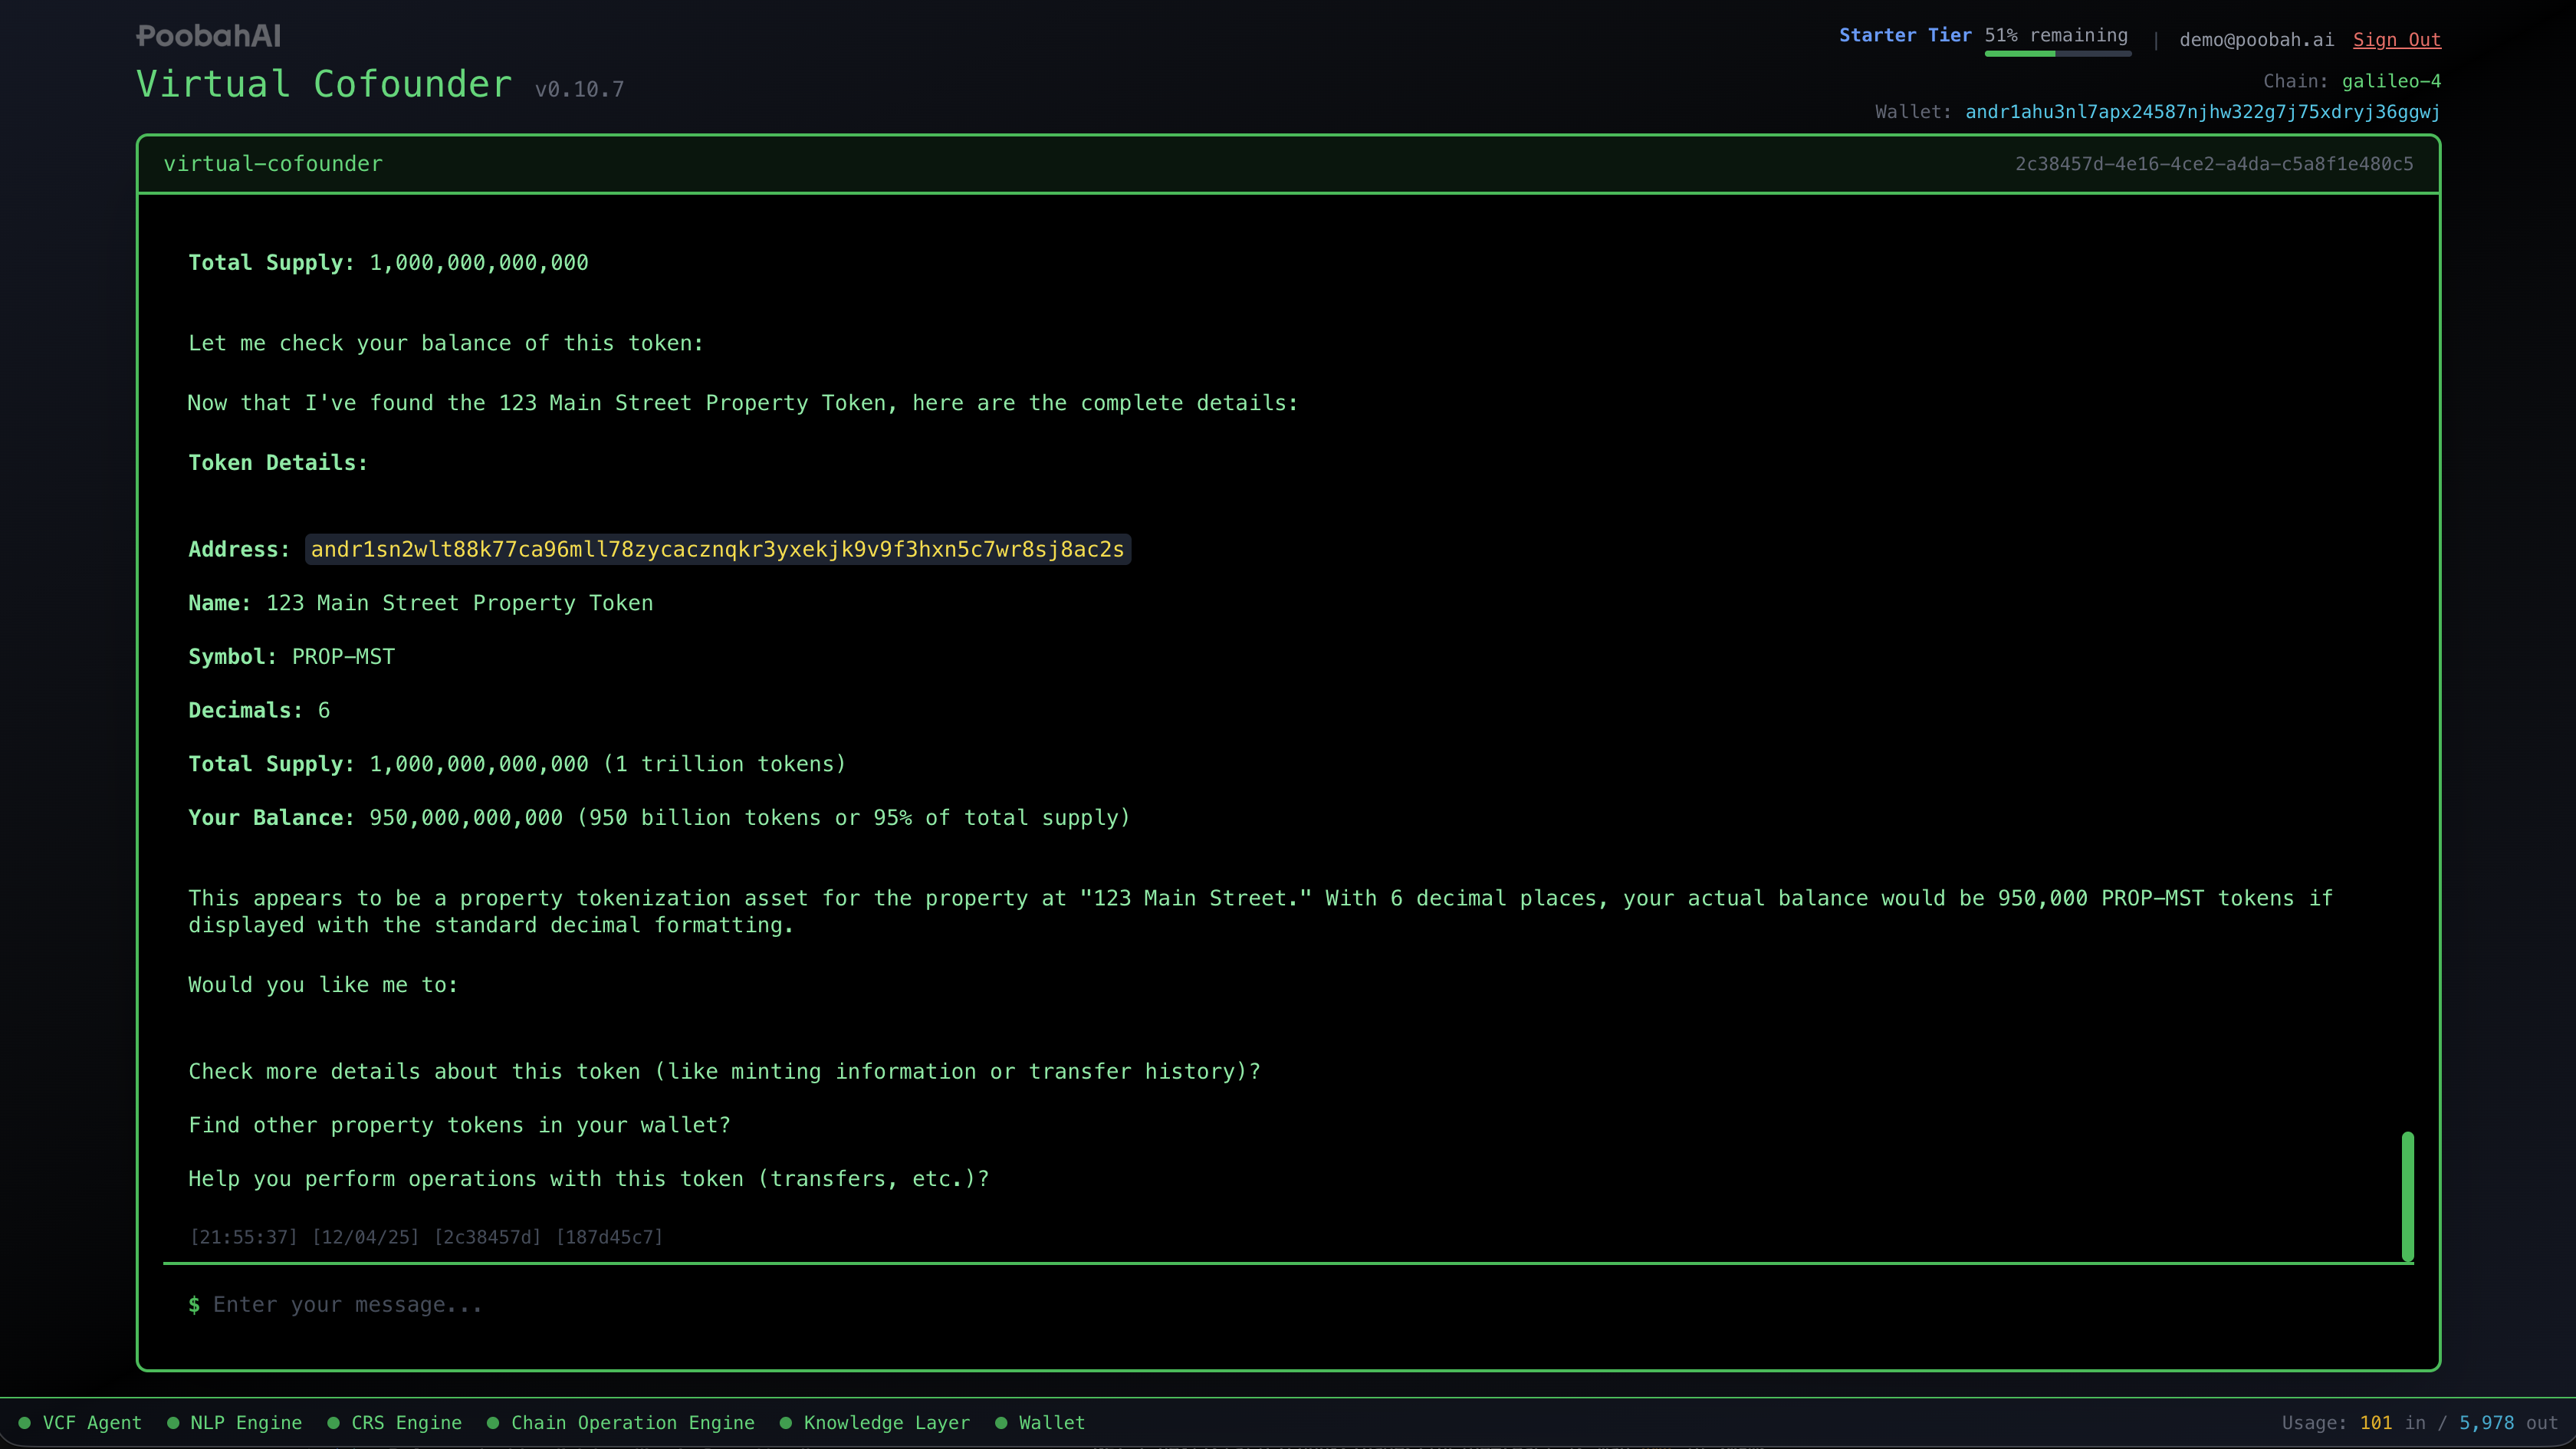Click the virtual-cofounder session tab
Image resolution: width=2576 pixels, height=1449 pixels.
[273, 163]
